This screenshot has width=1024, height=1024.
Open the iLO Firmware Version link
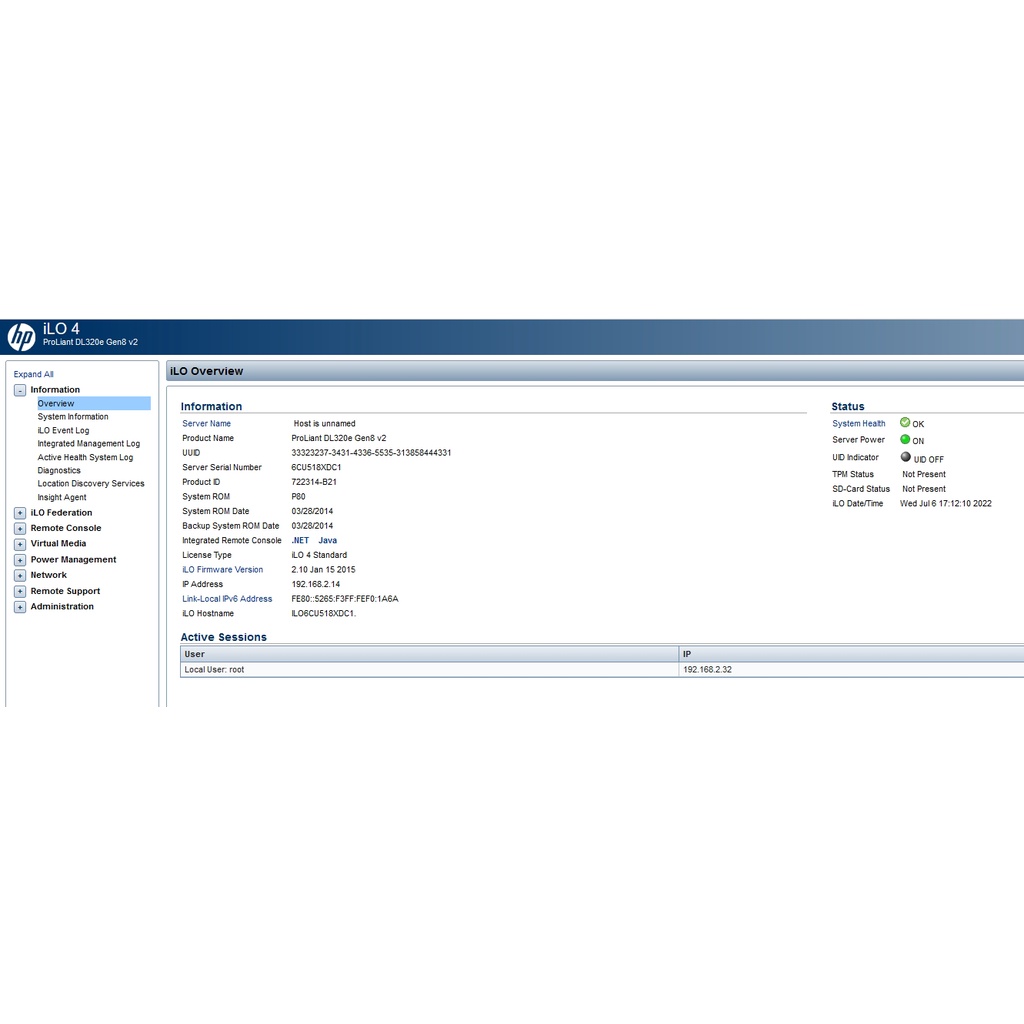[x=222, y=570]
